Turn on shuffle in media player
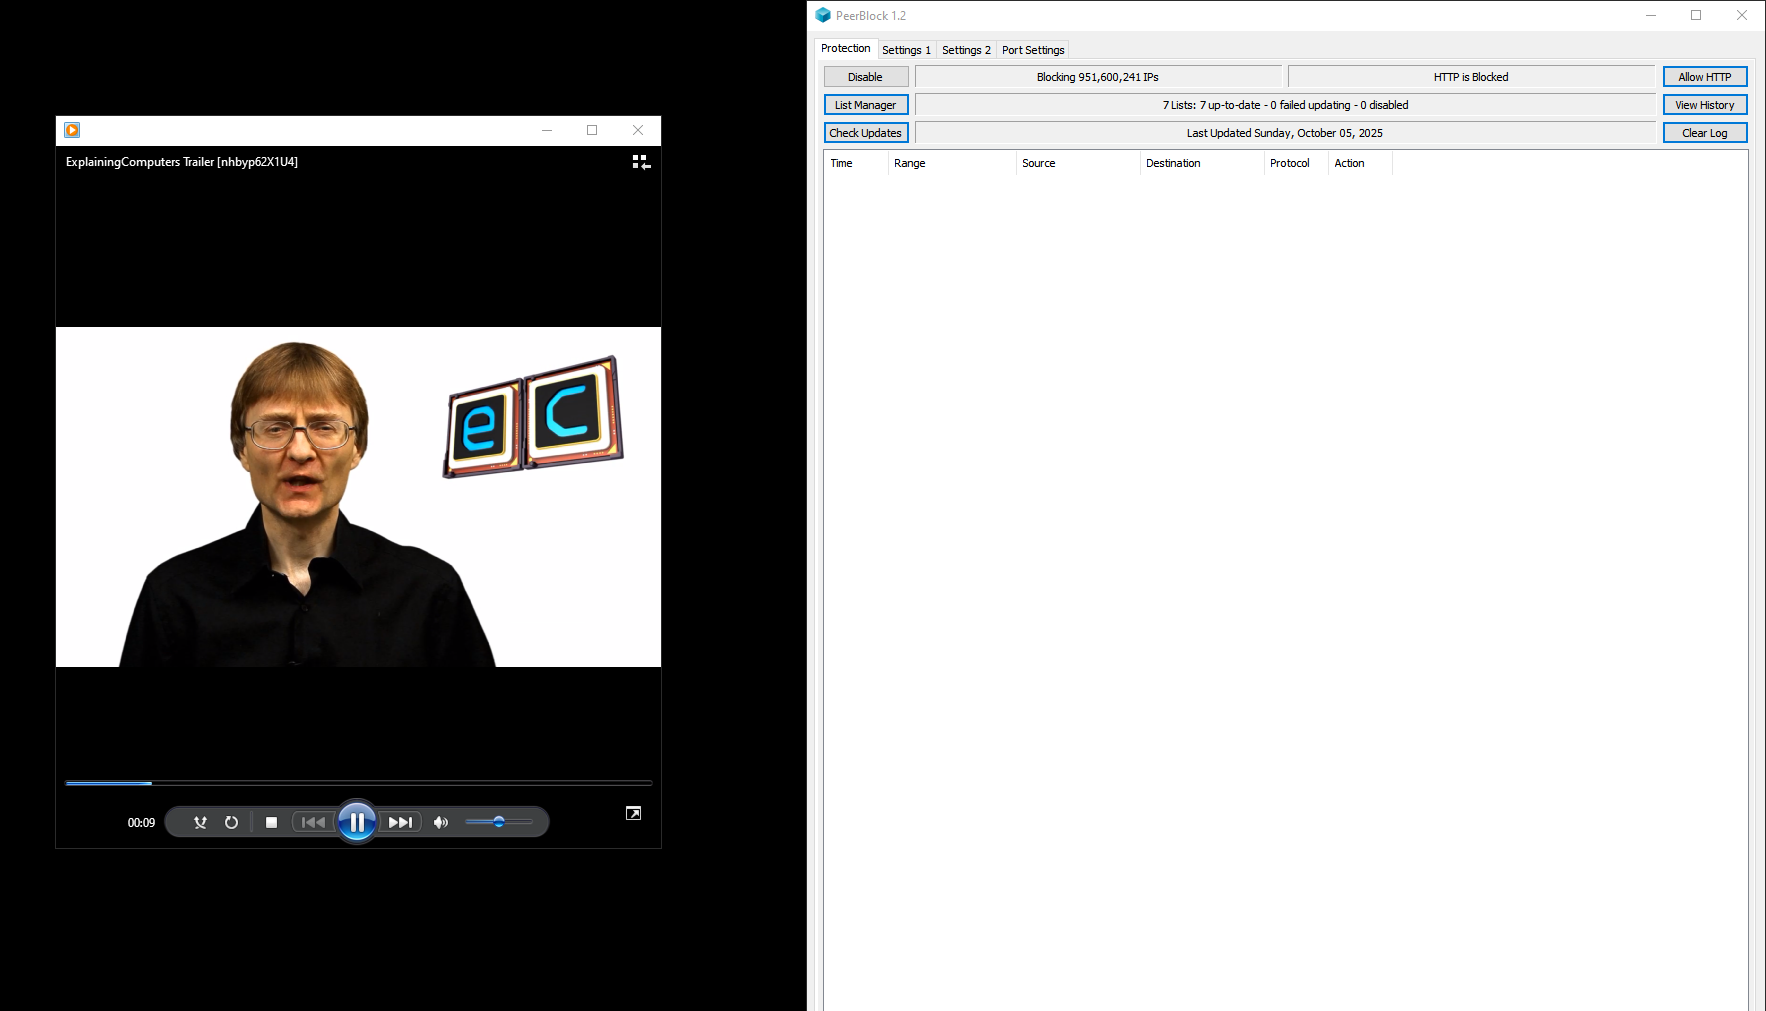The width and height of the screenshot is (1766, 1011). [x=200, y=822]
